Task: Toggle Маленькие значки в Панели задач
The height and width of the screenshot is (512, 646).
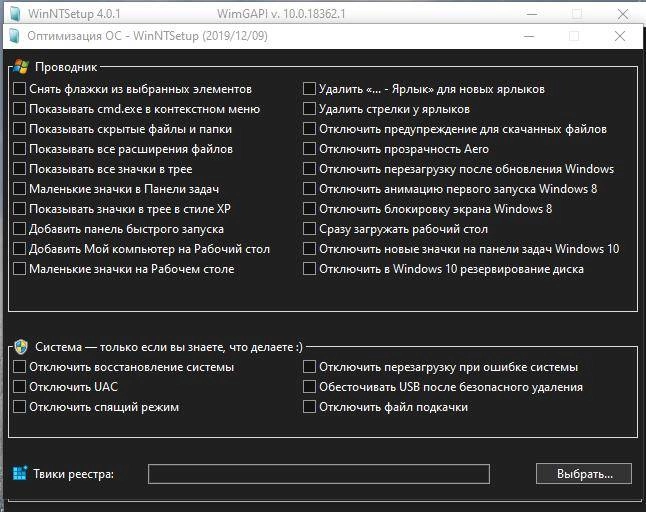Action: 19,189
